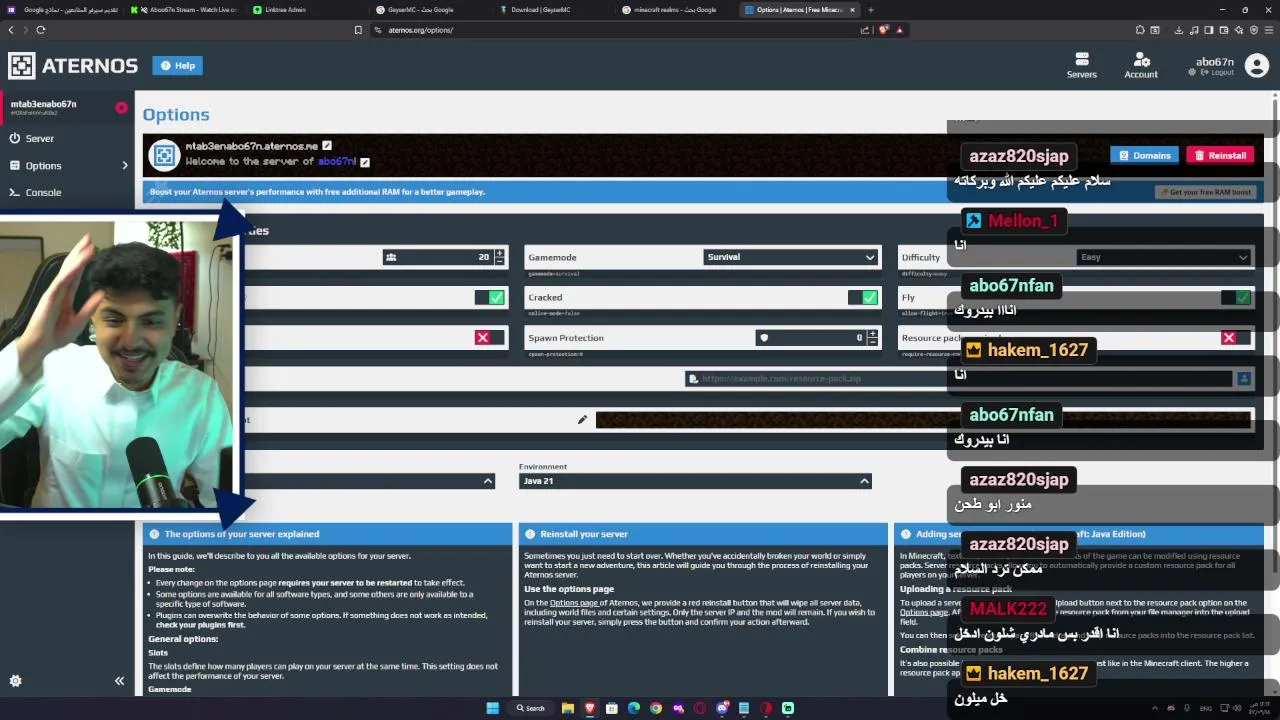The height and width of the screenshot is (720, 1280).
Task: Open browser downloads icon
Action: (1181, 30)
